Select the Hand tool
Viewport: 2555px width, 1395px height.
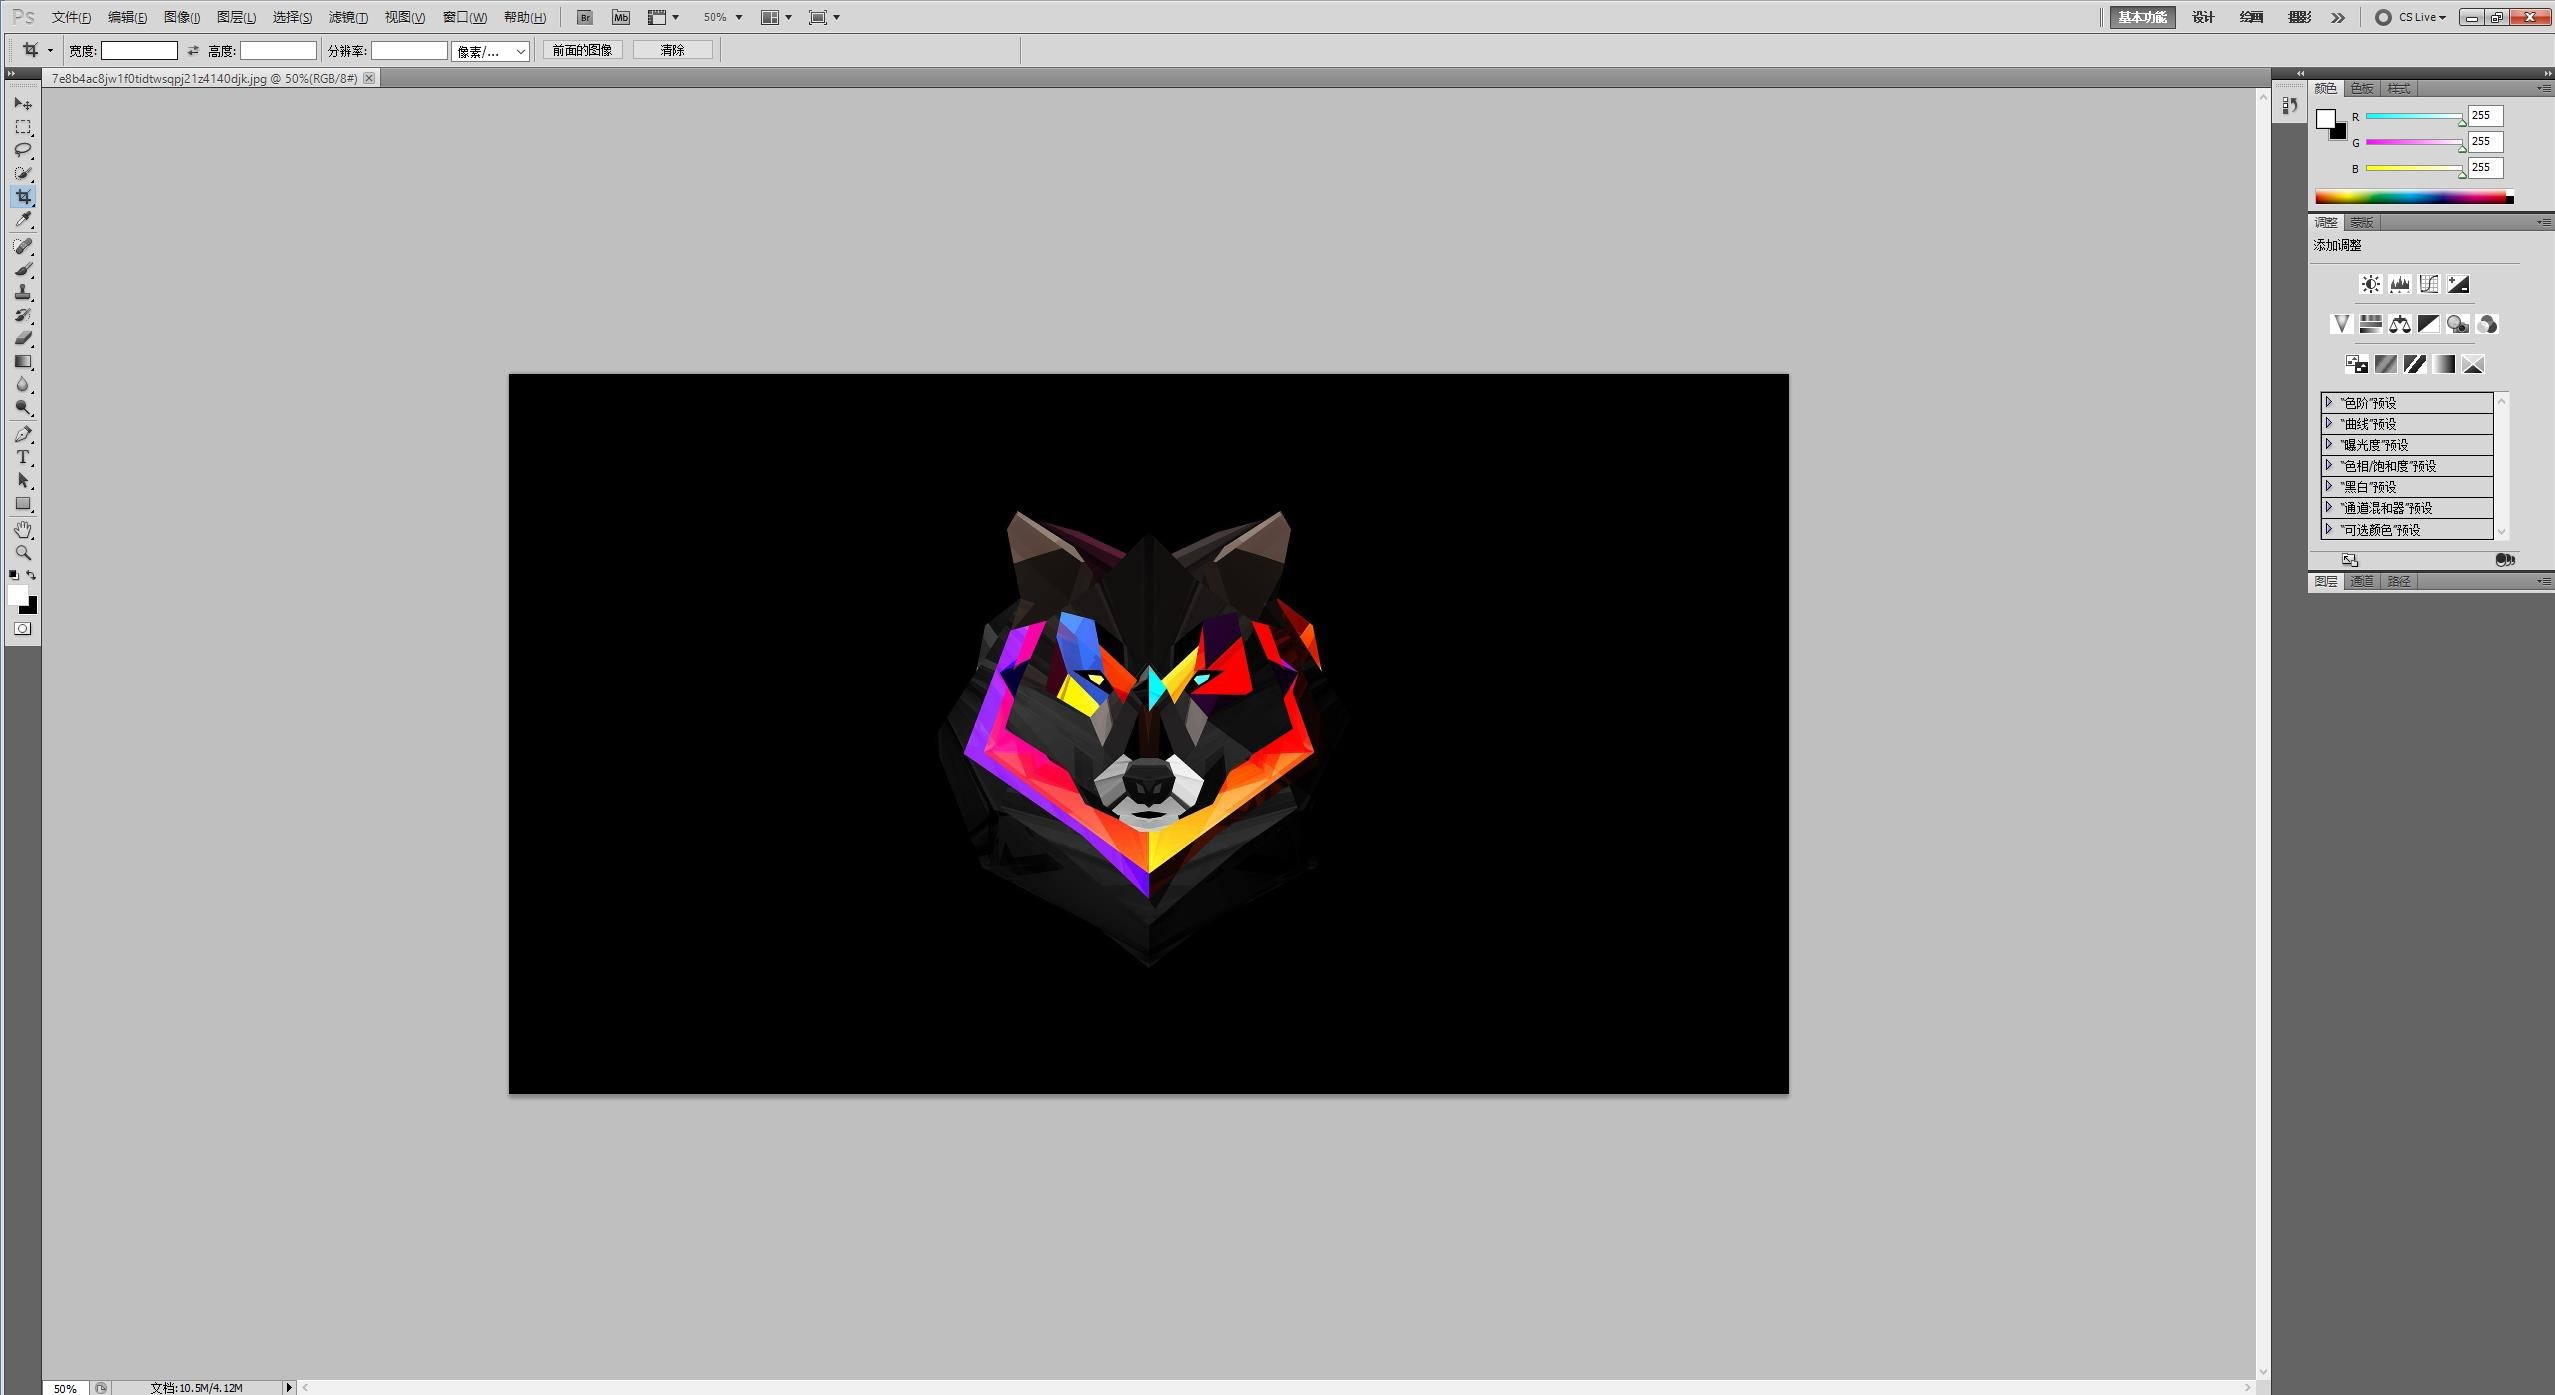pos(23,529)
